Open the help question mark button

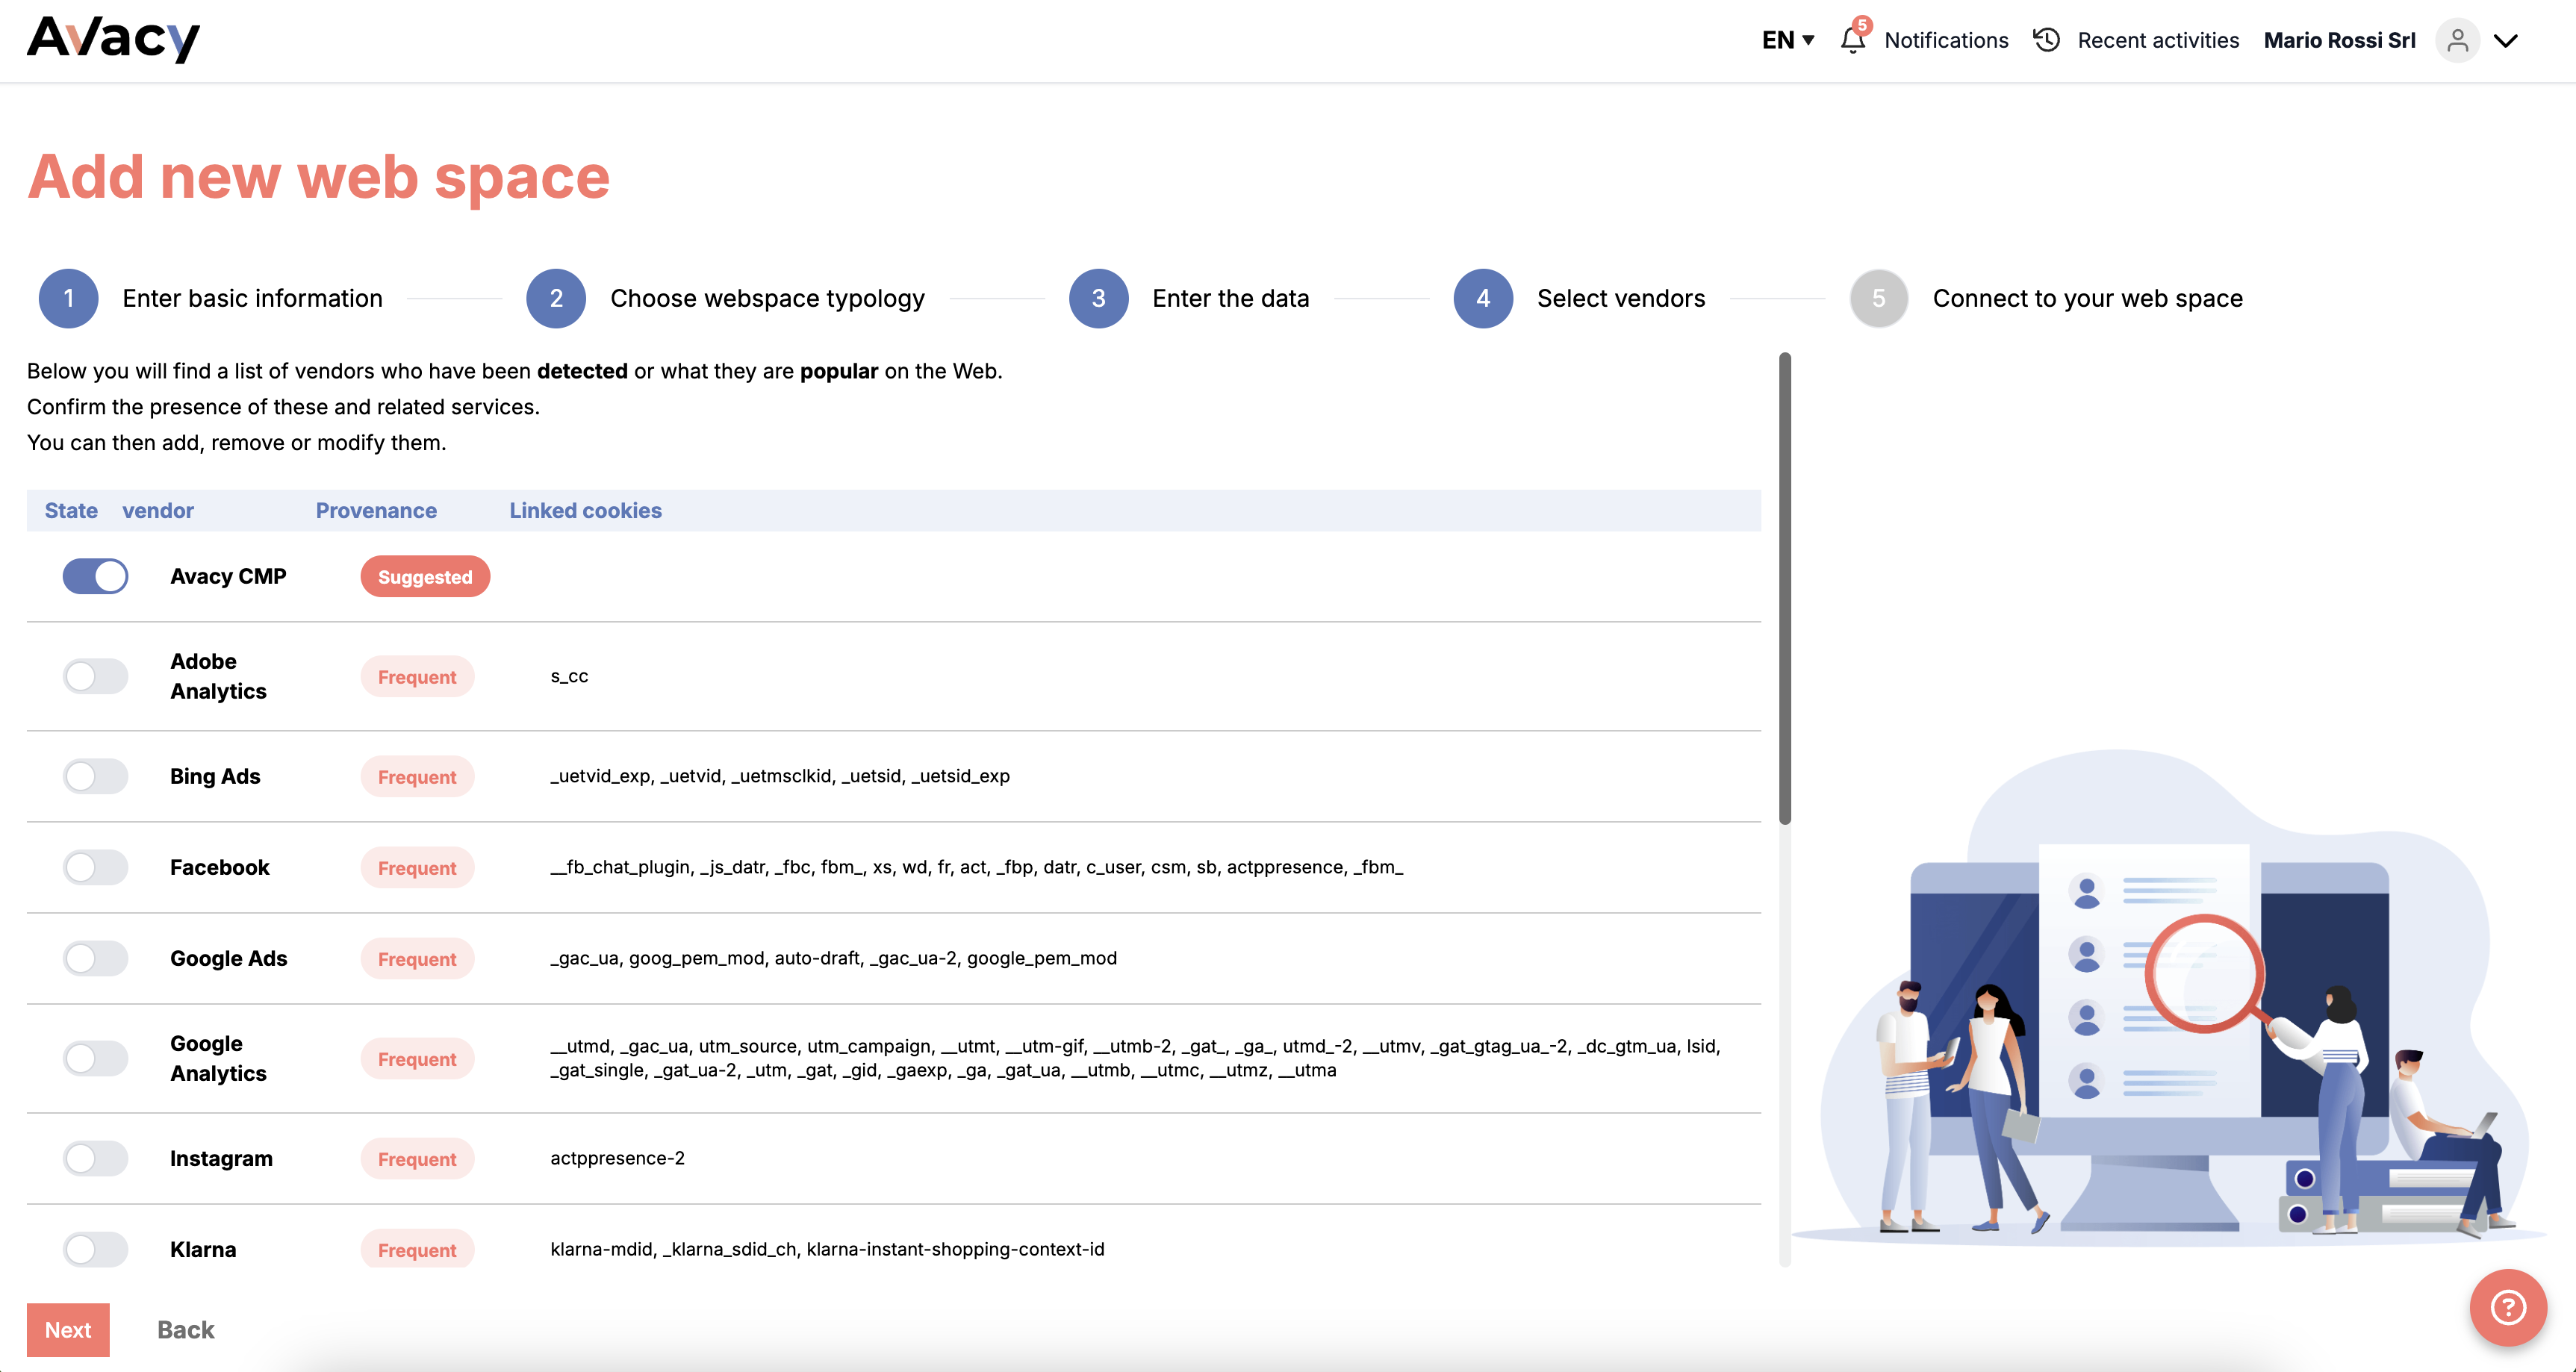coord(2508,1307)
